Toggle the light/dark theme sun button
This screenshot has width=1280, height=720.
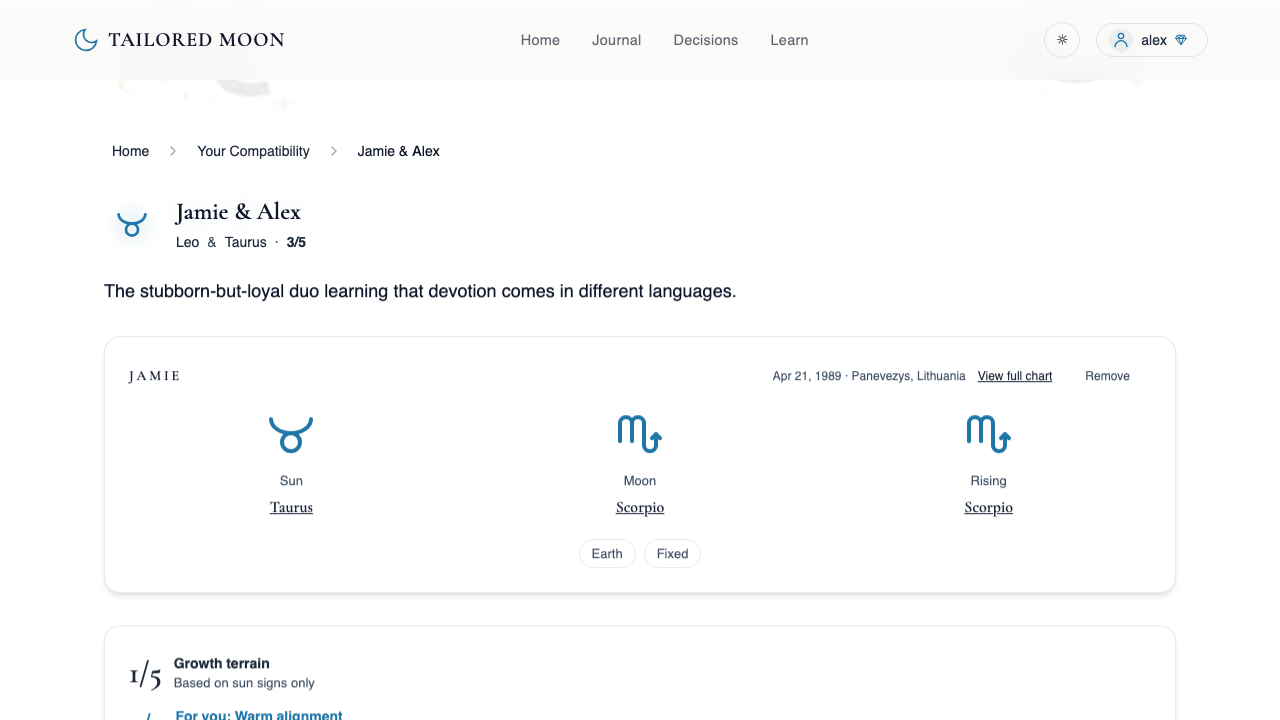[x=1062, y=40]
